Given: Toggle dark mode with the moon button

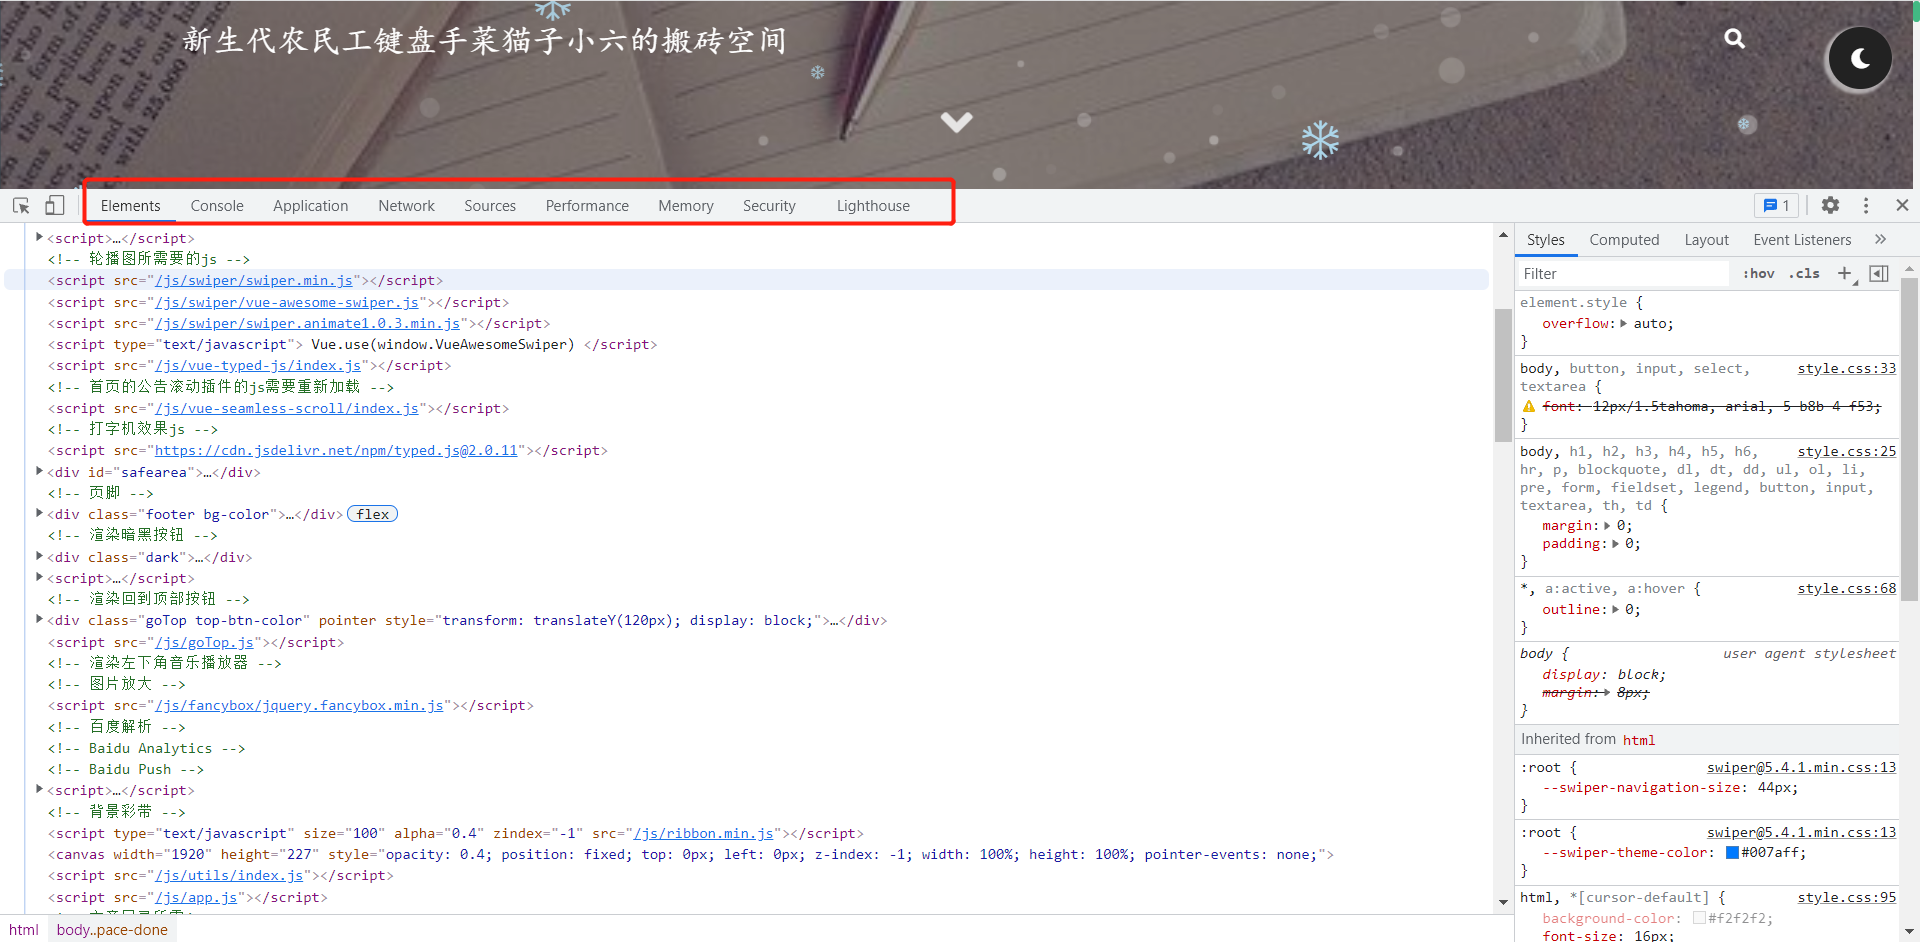Looking at the screenshot, I should (1859, 59).
